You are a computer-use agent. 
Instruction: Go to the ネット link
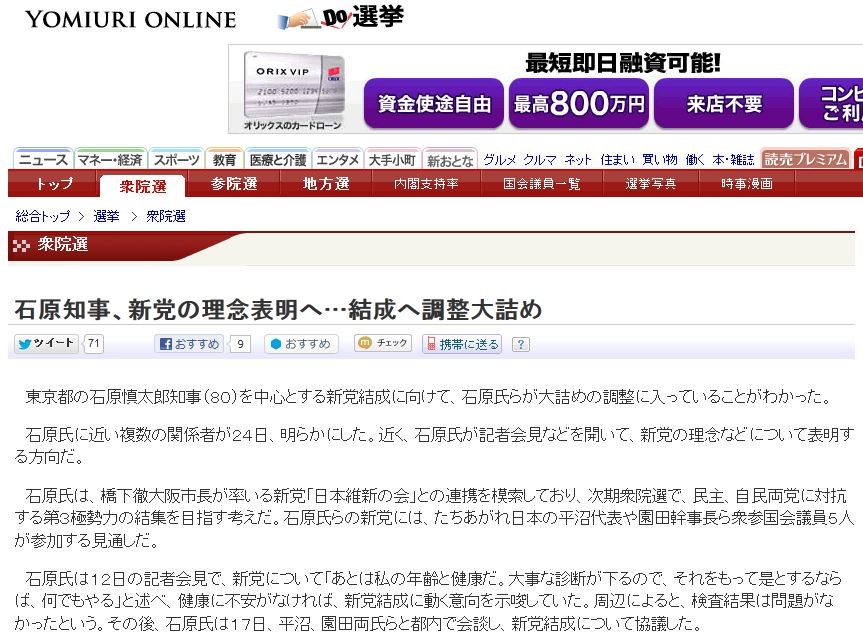pyautogui.click(x=578, y=160)
